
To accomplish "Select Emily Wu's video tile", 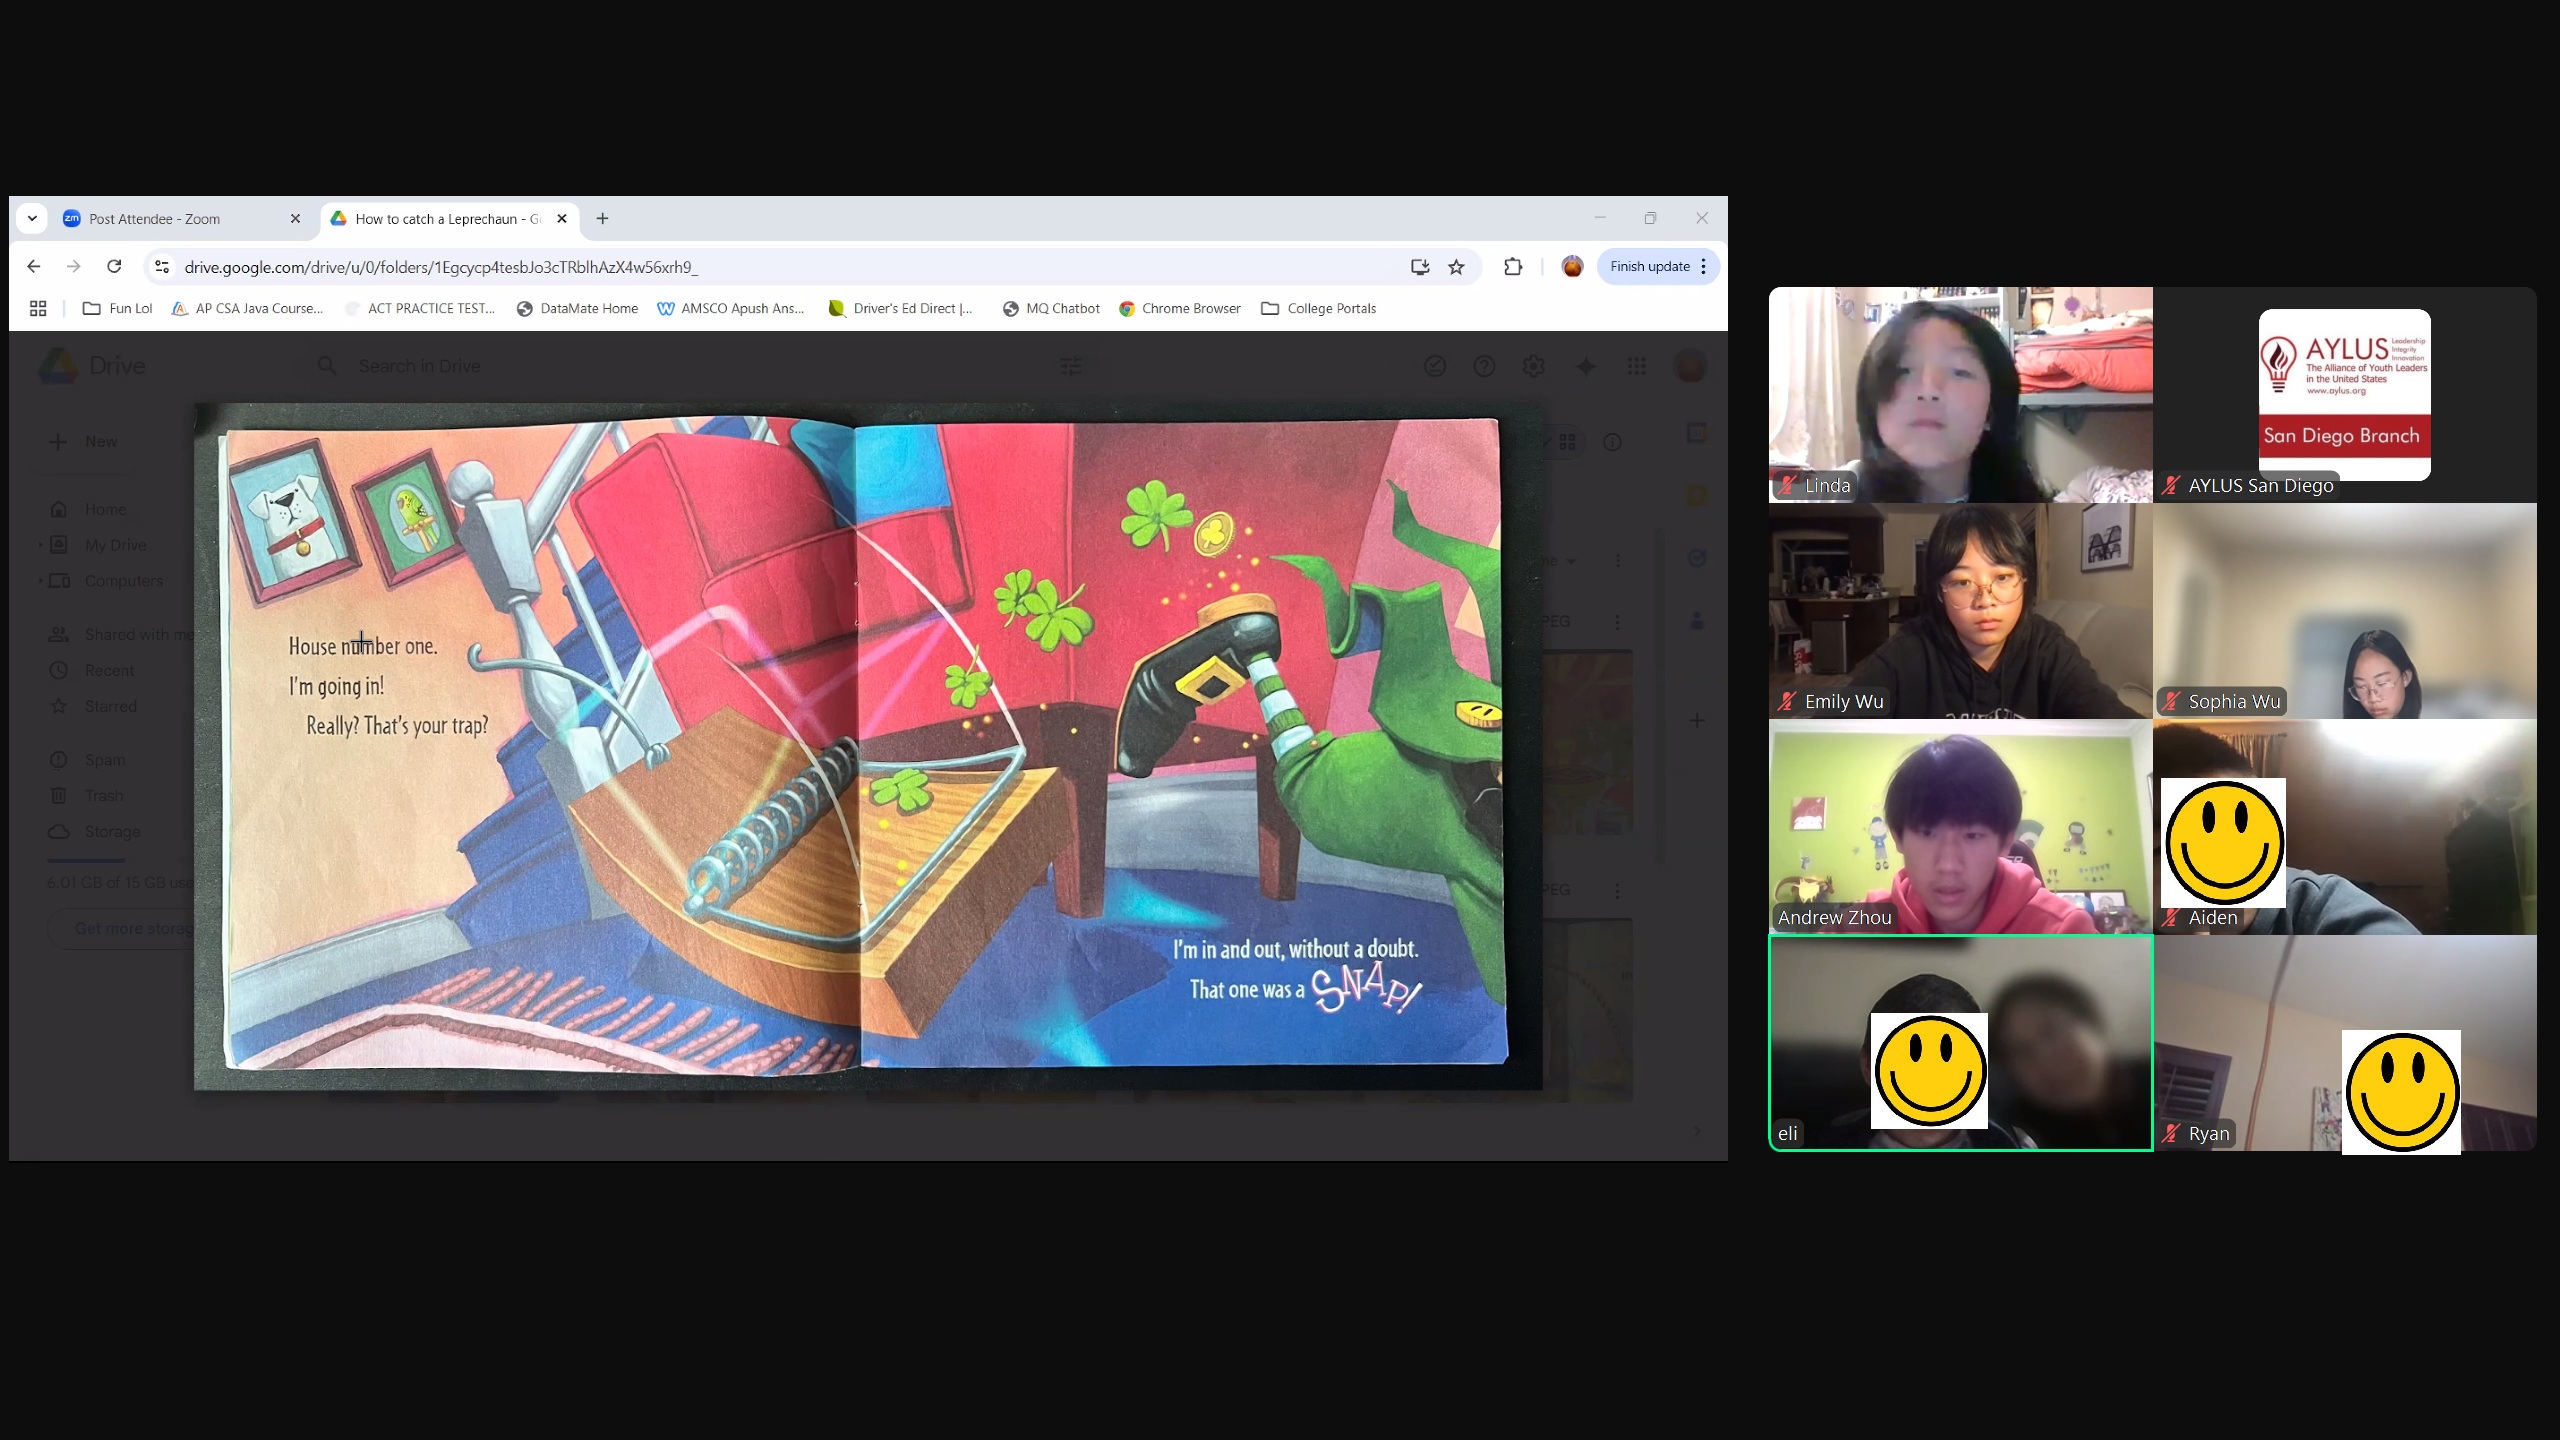I will tap(1960, 611).
